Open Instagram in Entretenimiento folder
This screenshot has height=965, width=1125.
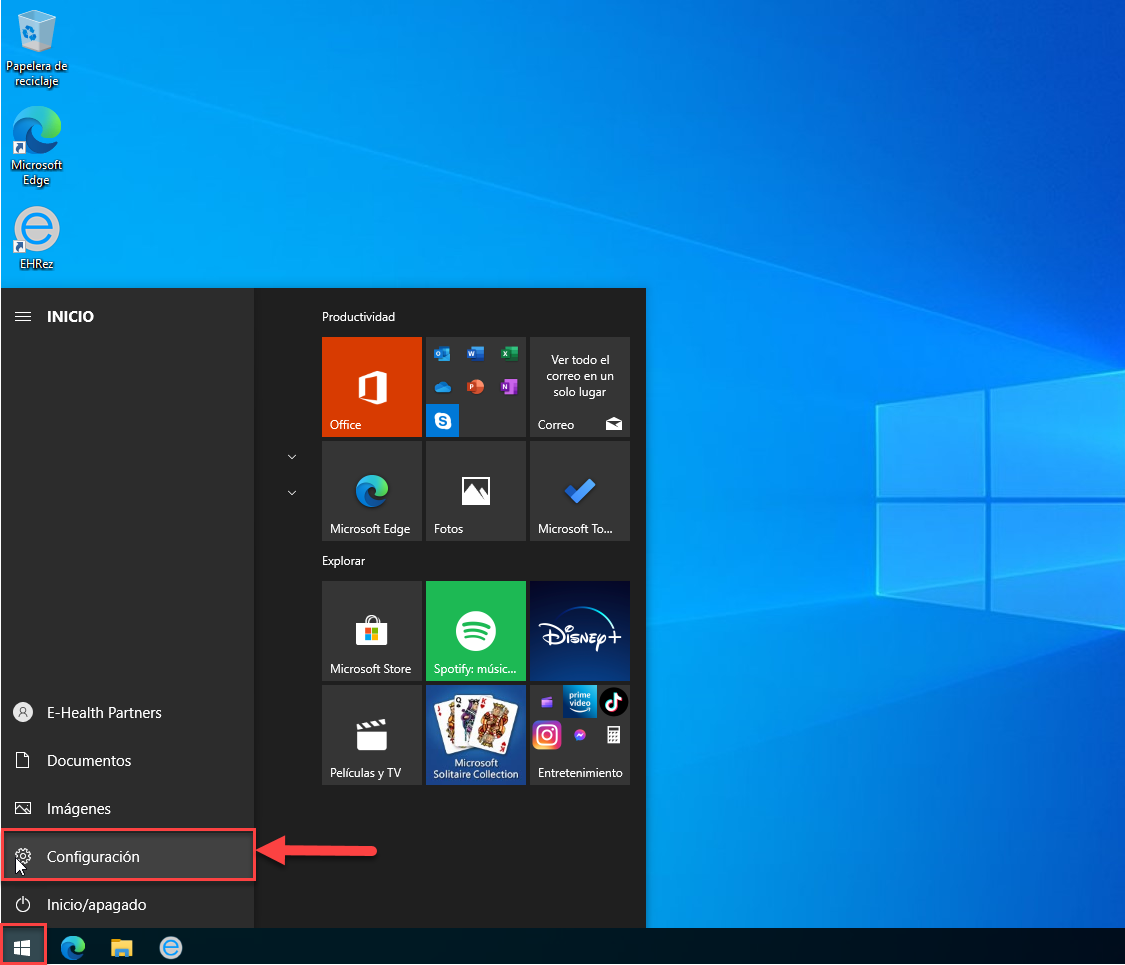pos(547,735)
